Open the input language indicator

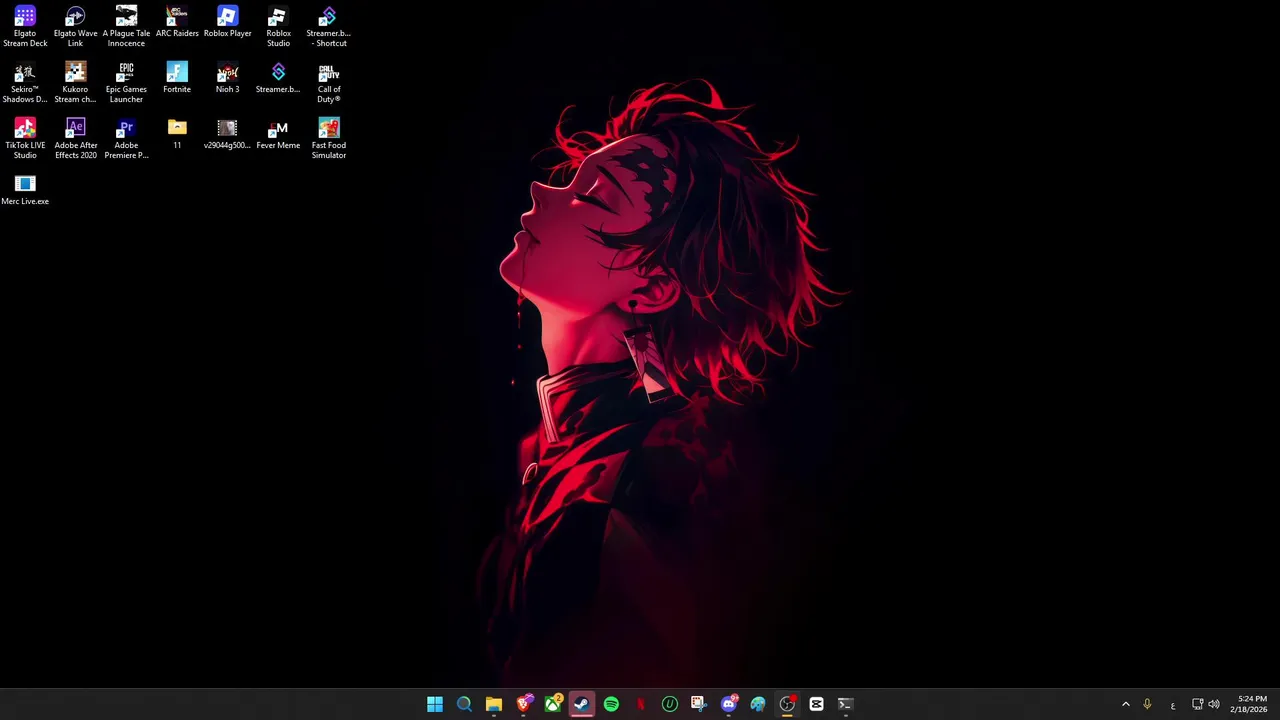tap(1173, 704)
